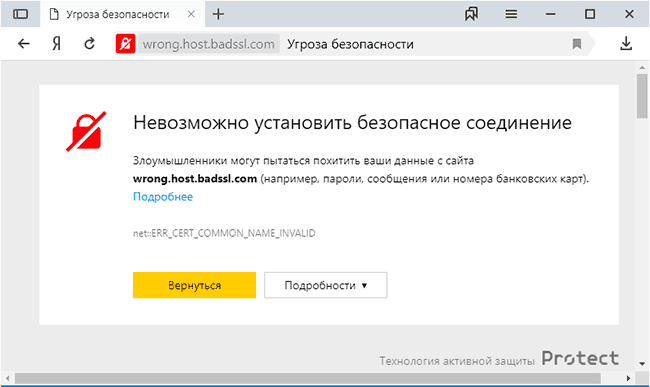Maximize the browser window

coord(590,14)
